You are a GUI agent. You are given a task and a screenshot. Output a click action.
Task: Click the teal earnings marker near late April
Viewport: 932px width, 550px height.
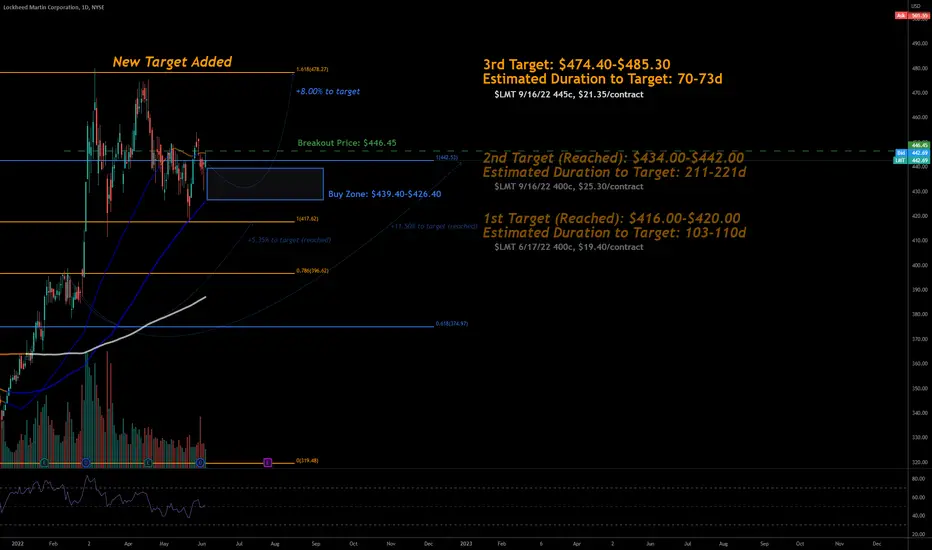148,462
